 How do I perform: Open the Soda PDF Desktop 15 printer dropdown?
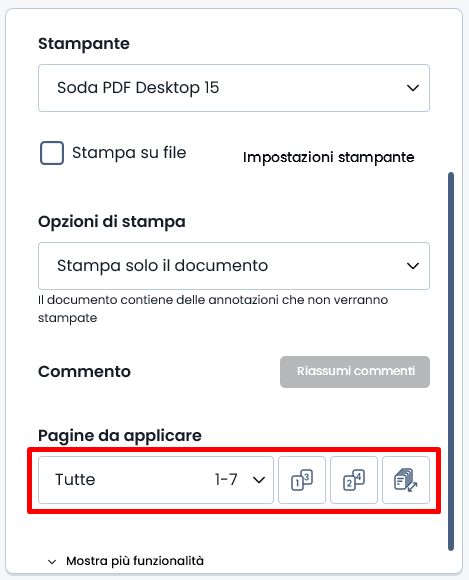[234, 88]
